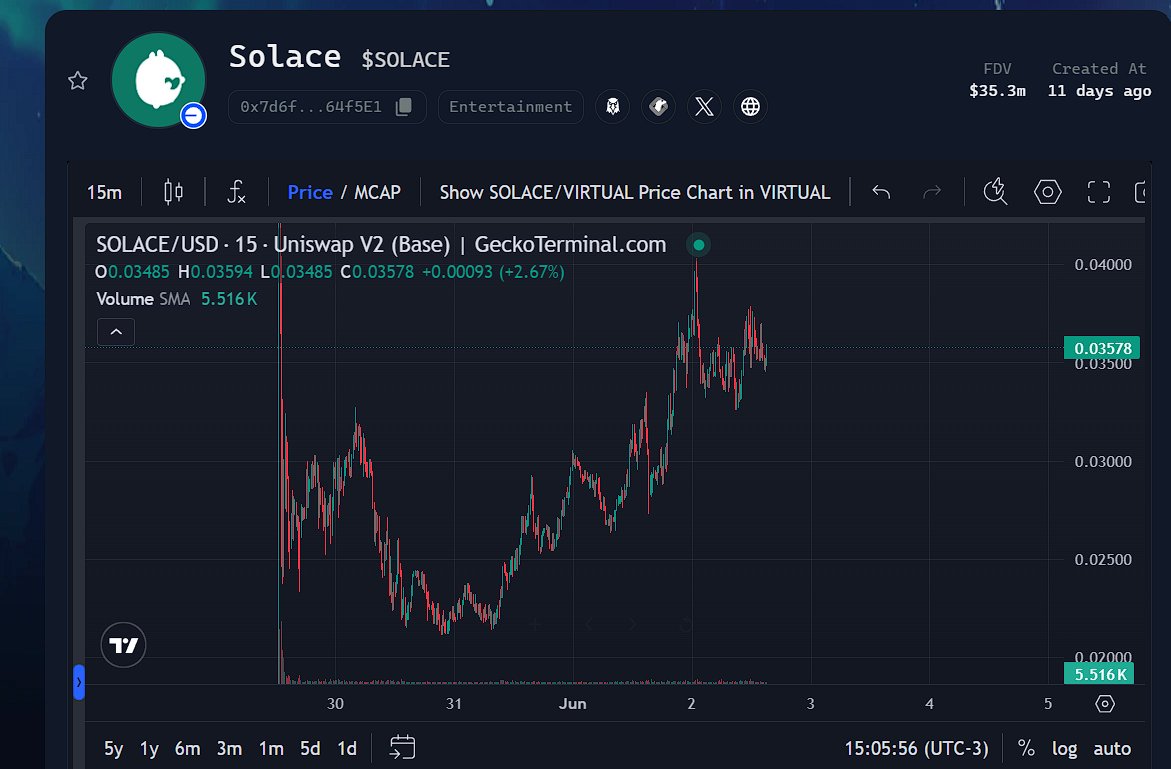Screen dimensions: 1171x769
Task: Copy the 0x7d6f...64f5E1 contract address
Action: 403,107
